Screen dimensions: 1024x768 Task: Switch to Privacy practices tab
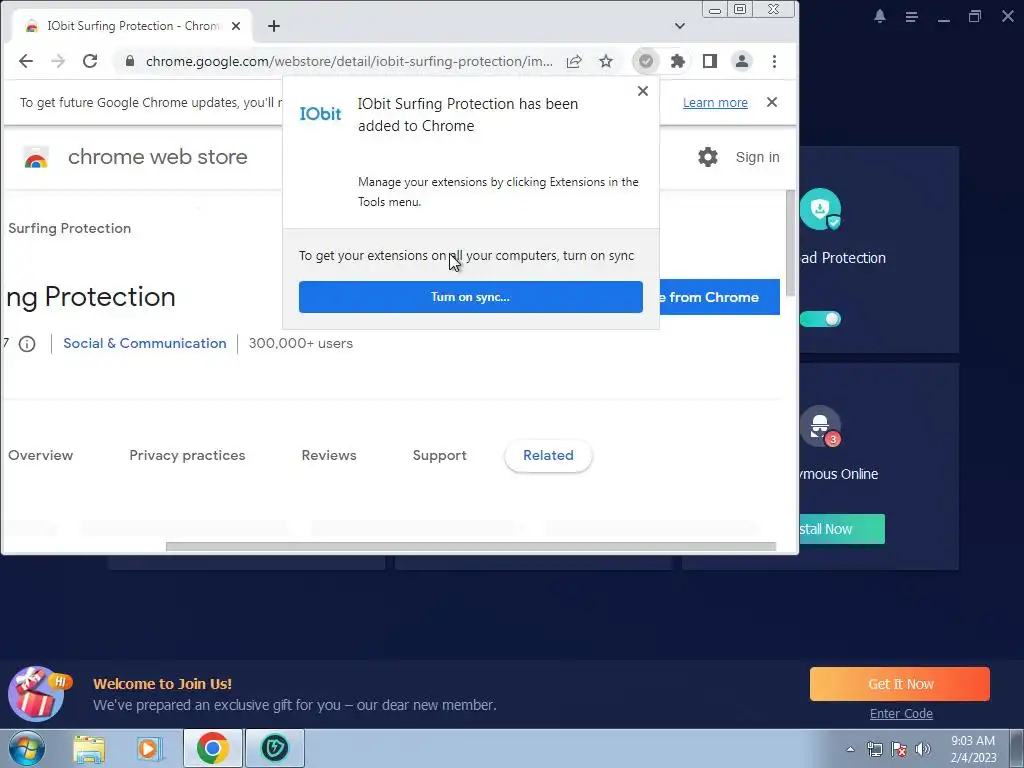pyautogui.click(x=187, y=455)
